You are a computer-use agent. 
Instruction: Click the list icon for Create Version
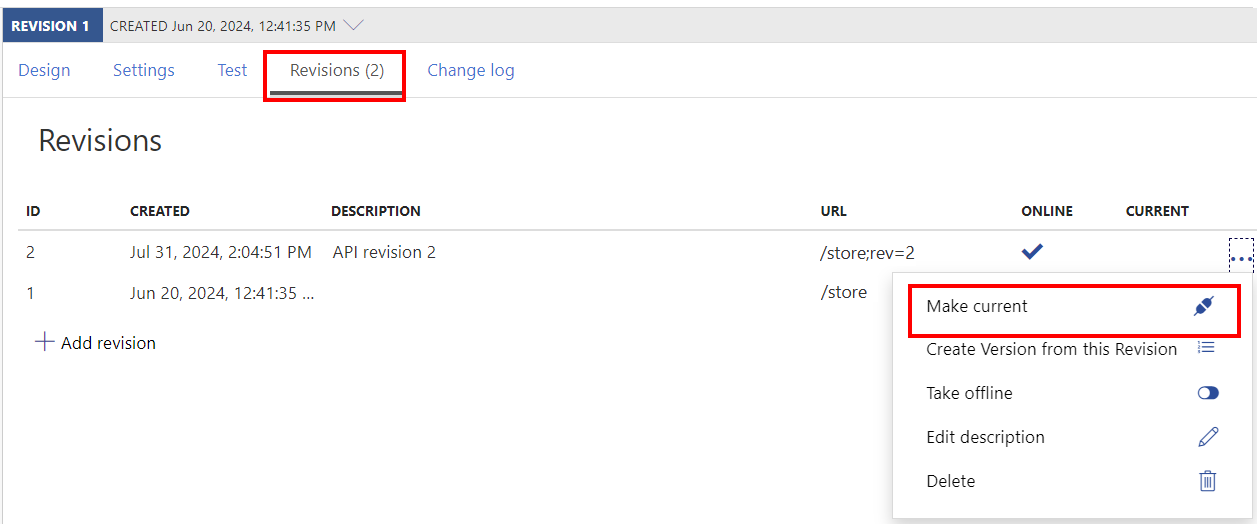[1207, 348]
